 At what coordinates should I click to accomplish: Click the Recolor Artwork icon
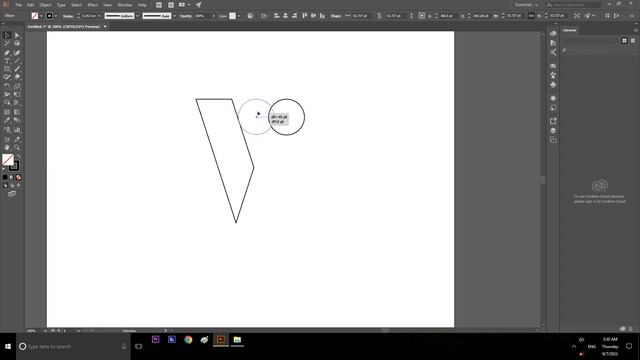click(250, 16)
